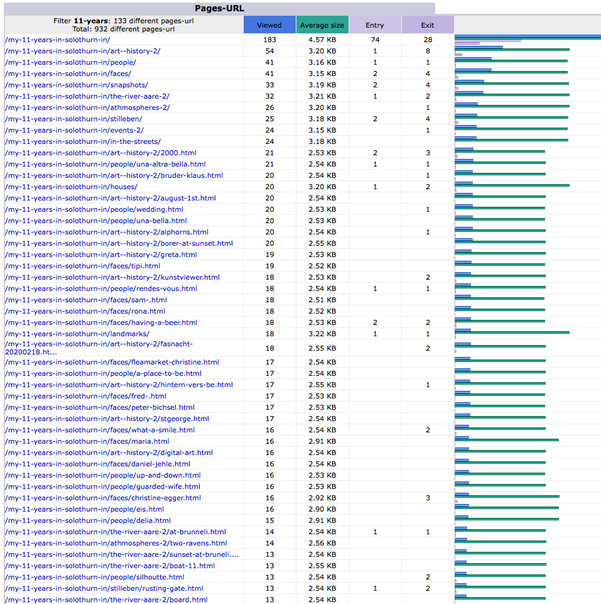Open the guarded-wife.html link
Viewport: 601px width, 604px height.
coord(102,487)
